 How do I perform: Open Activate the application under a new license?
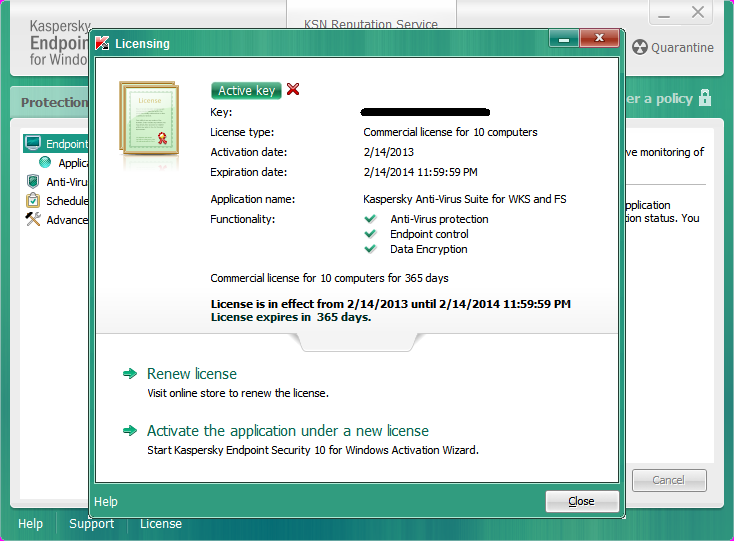point(288,431)
